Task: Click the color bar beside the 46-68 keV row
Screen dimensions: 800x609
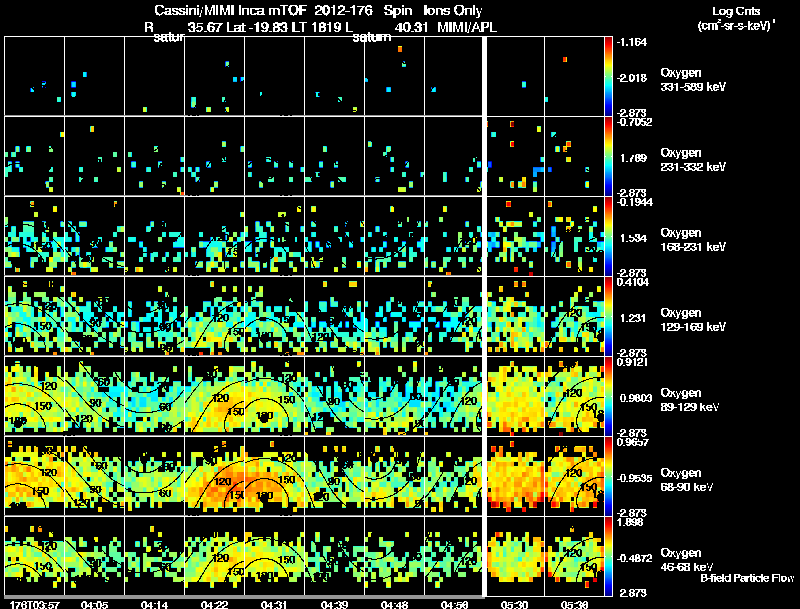Action: pyautogui.click(x=608, y=556)
